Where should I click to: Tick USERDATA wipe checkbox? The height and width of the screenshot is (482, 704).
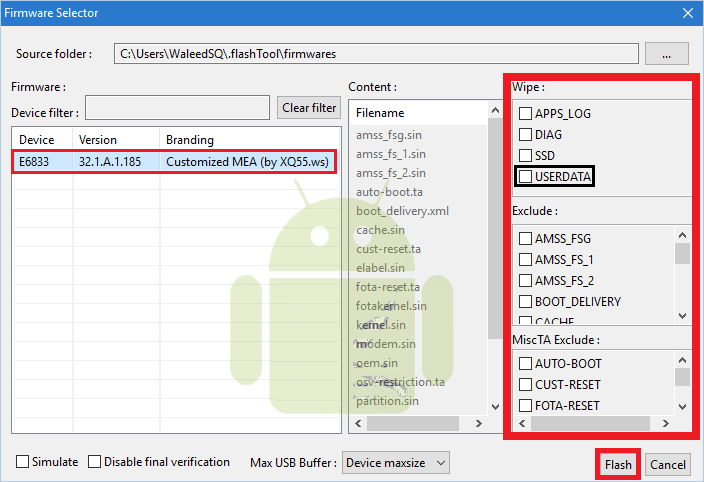coord(525,176)
